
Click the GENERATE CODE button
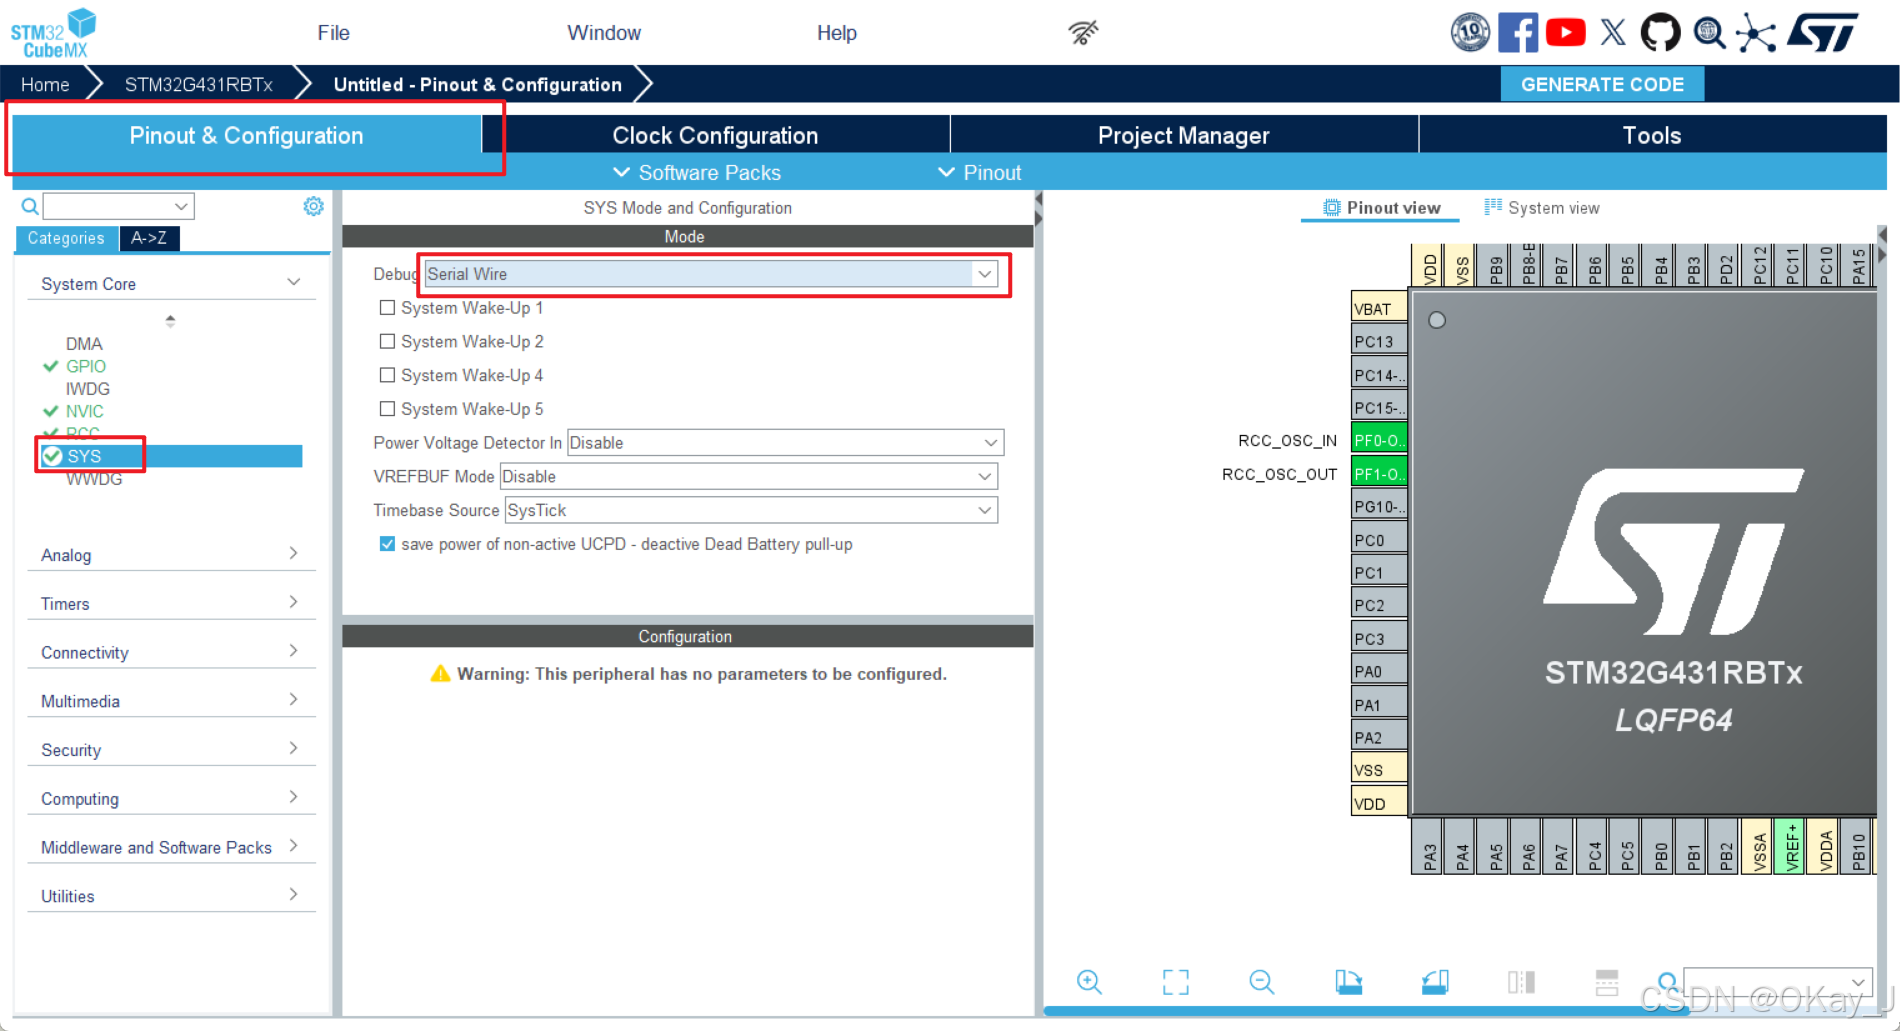coord(1602,84)
